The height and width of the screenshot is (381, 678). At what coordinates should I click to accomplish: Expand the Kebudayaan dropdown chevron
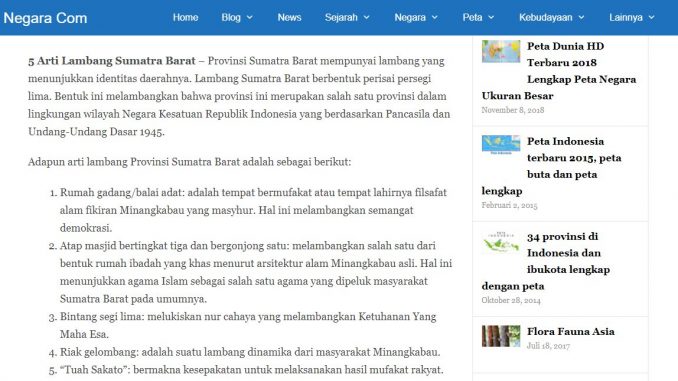tap(581, 18)
